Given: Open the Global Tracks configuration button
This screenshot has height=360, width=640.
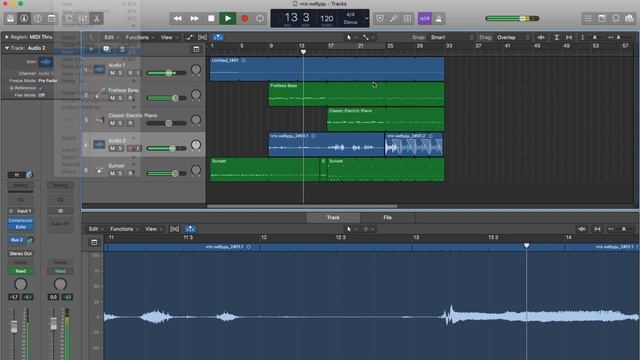Looking at the screenshot, I should (196, 49).
